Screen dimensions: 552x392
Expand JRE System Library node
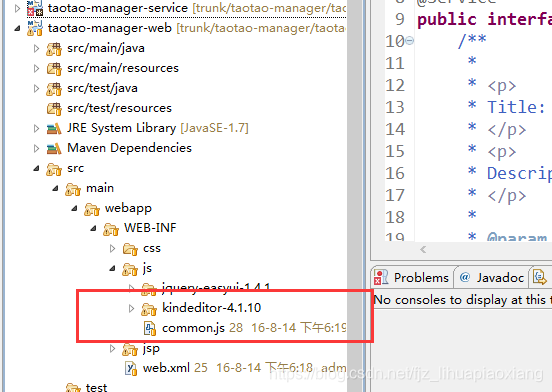[36, 128]
